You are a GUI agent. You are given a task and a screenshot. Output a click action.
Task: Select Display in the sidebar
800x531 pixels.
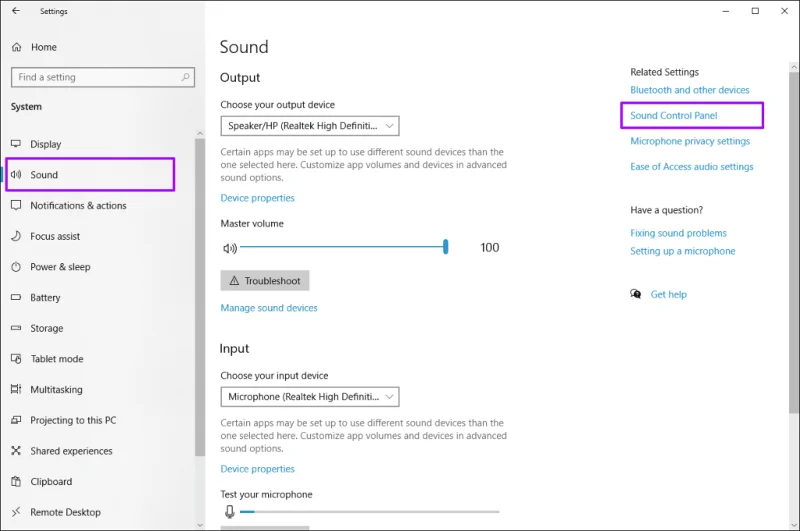pos(45,144)
